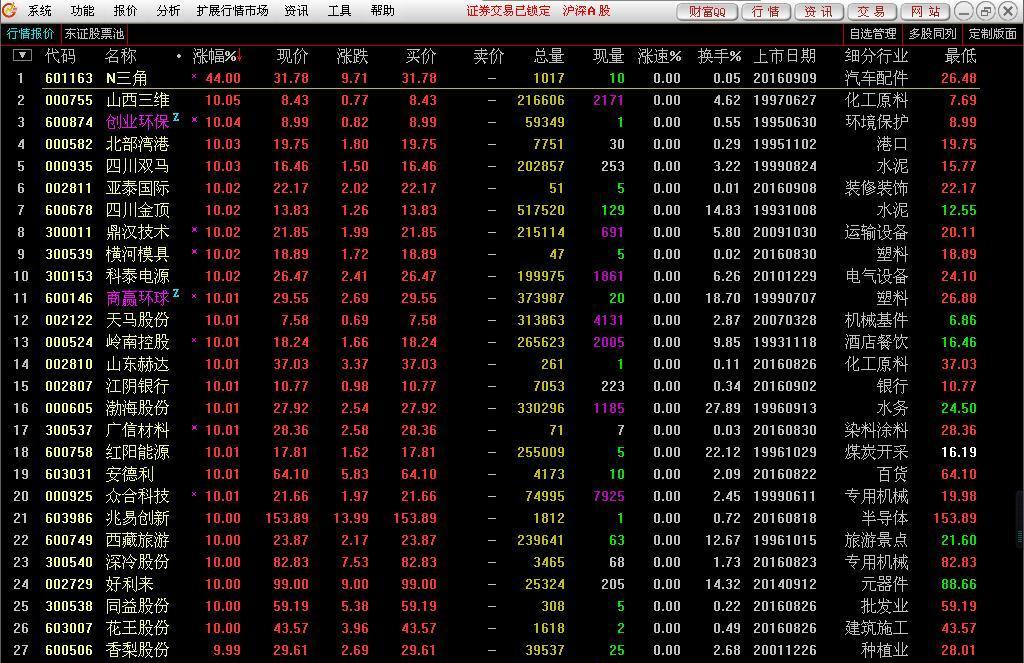
Task: Click the 交易 button
Action: coord(872,11)
